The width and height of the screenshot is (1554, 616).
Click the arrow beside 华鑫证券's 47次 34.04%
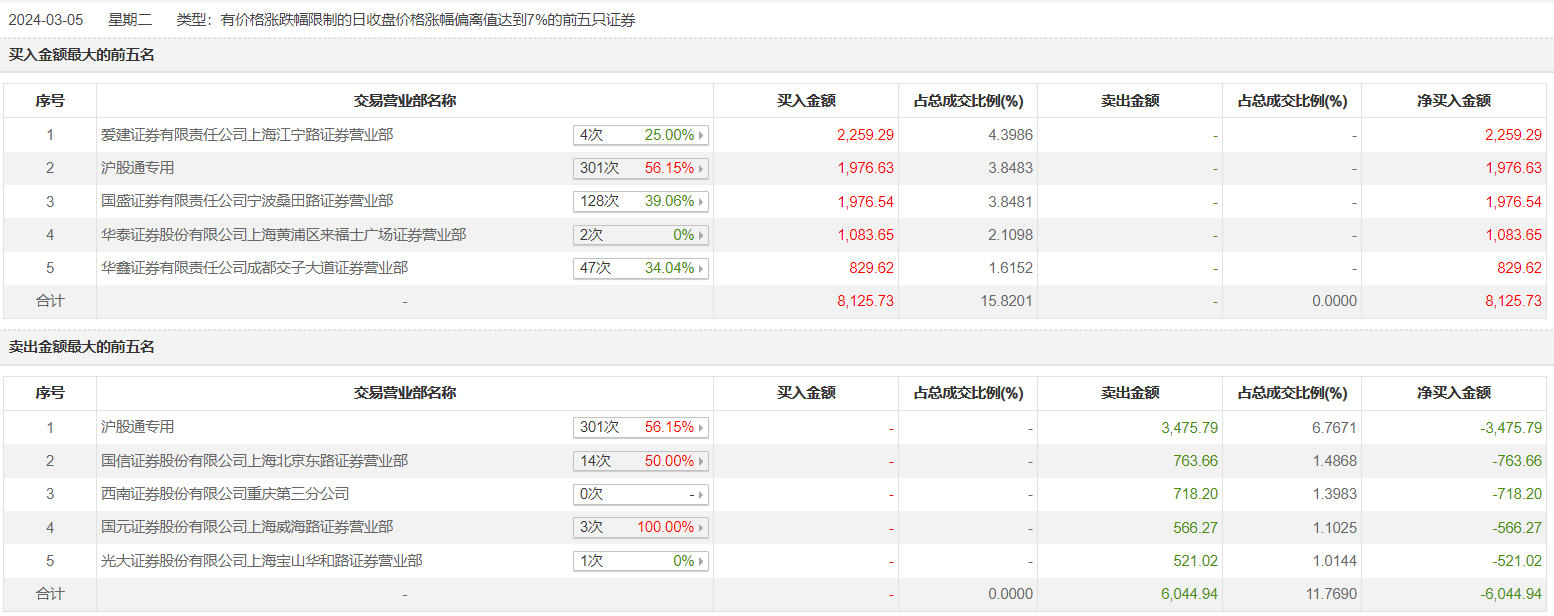702,269
